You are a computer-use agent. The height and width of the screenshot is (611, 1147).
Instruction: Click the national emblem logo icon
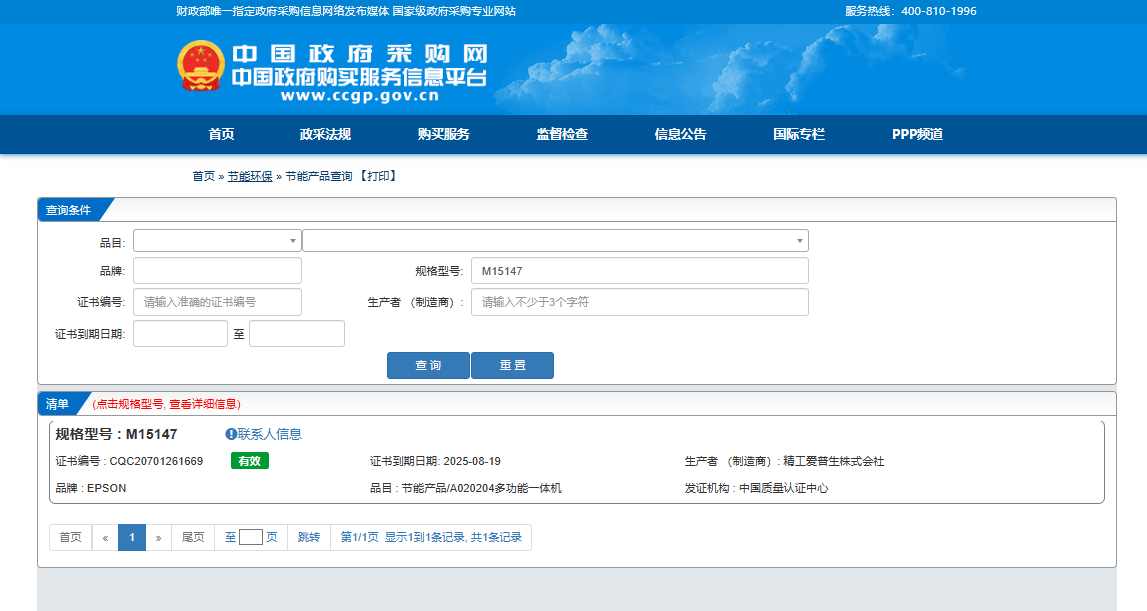pyautogui.click(x=200, y=67)
